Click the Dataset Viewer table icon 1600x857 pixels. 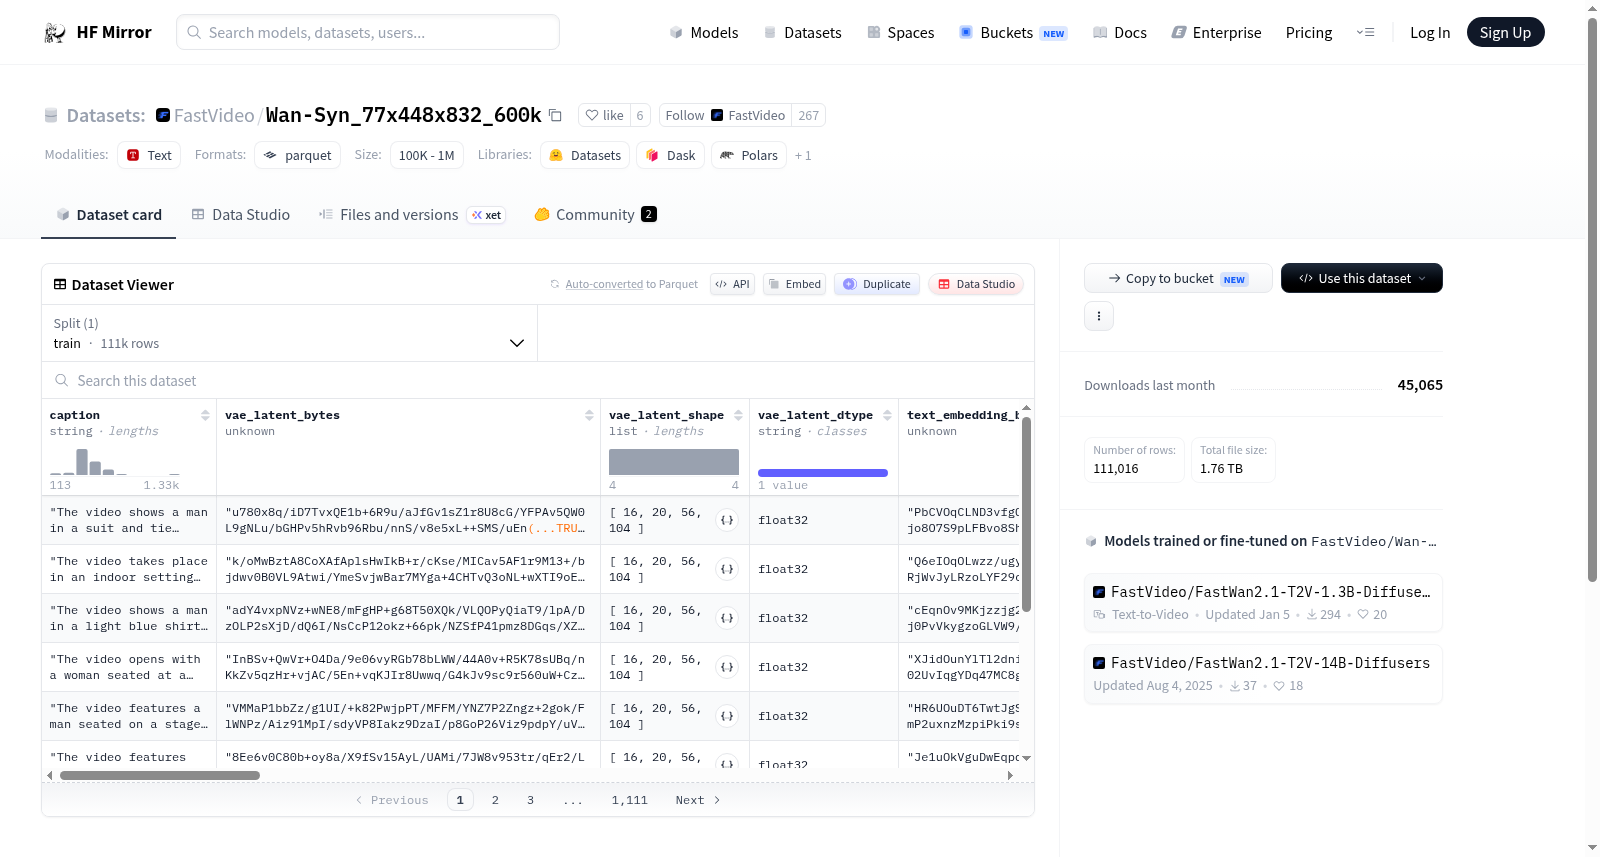pos(60,285)
